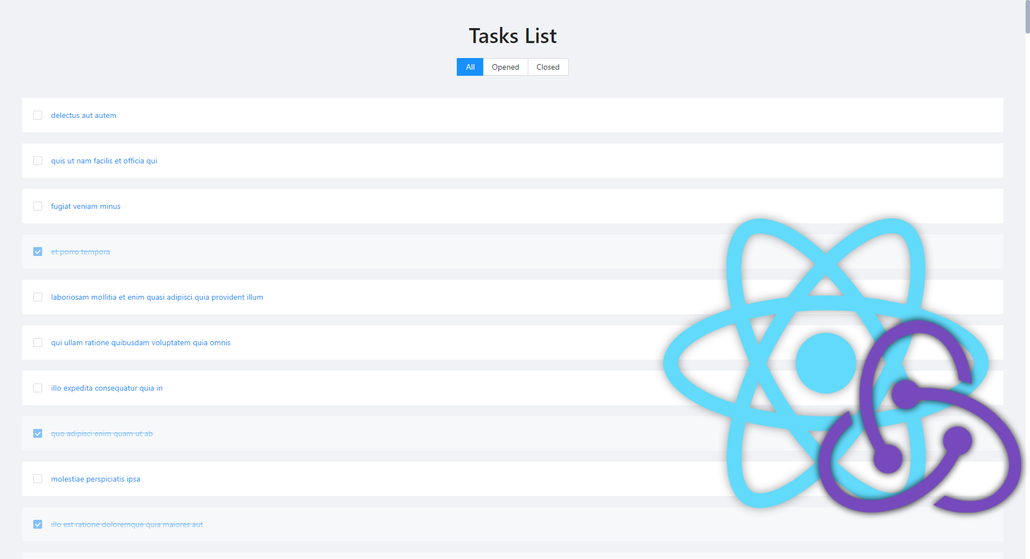Open 'qui ullam ratione quibusdam' task link
The height and width of the screenshot is (559, 1030).
(x=141, y=343)
